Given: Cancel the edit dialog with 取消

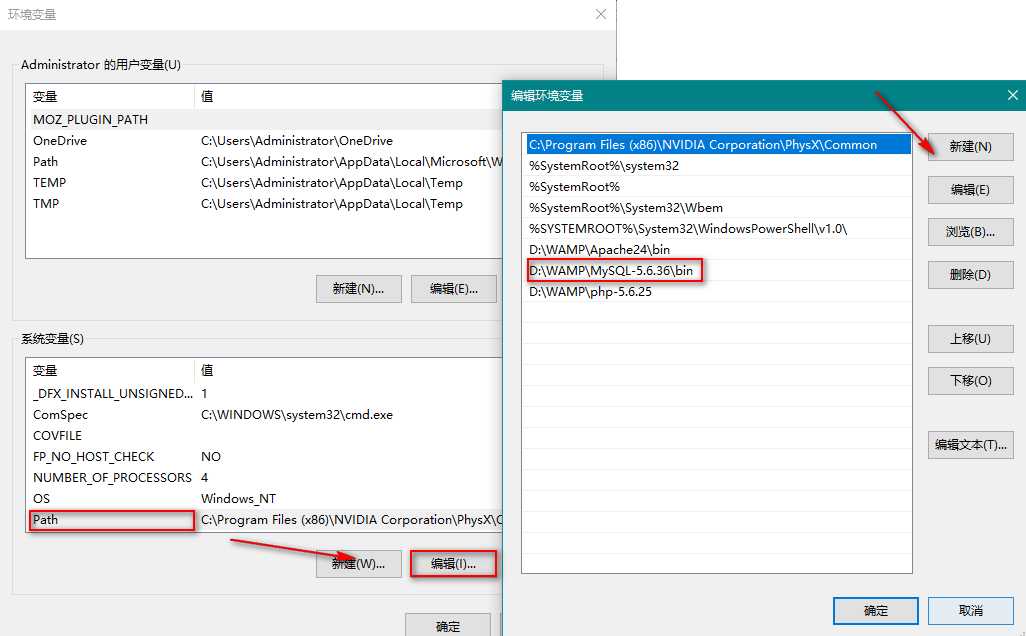Looking at the screenshot, I should click(x=970, y=610).
